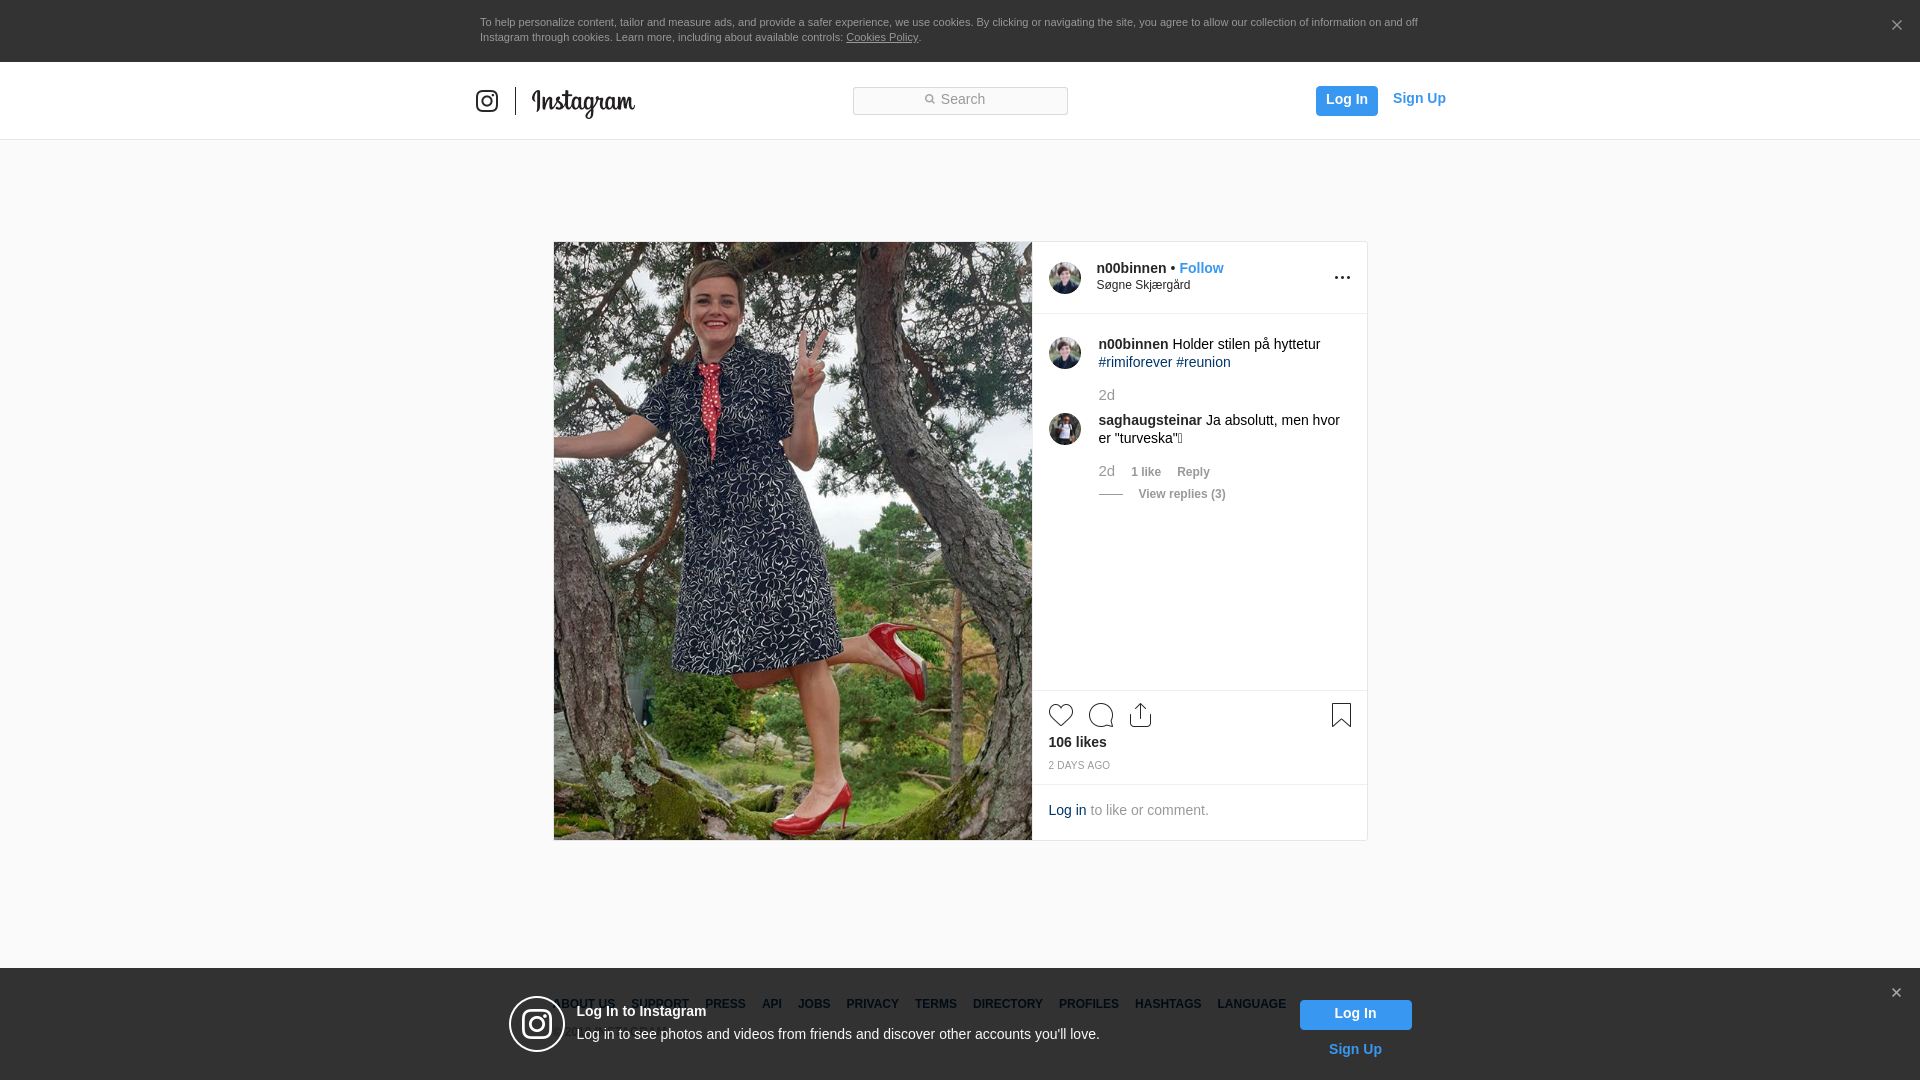Open the LANGUAGE footer selector

(1251, 1004)
